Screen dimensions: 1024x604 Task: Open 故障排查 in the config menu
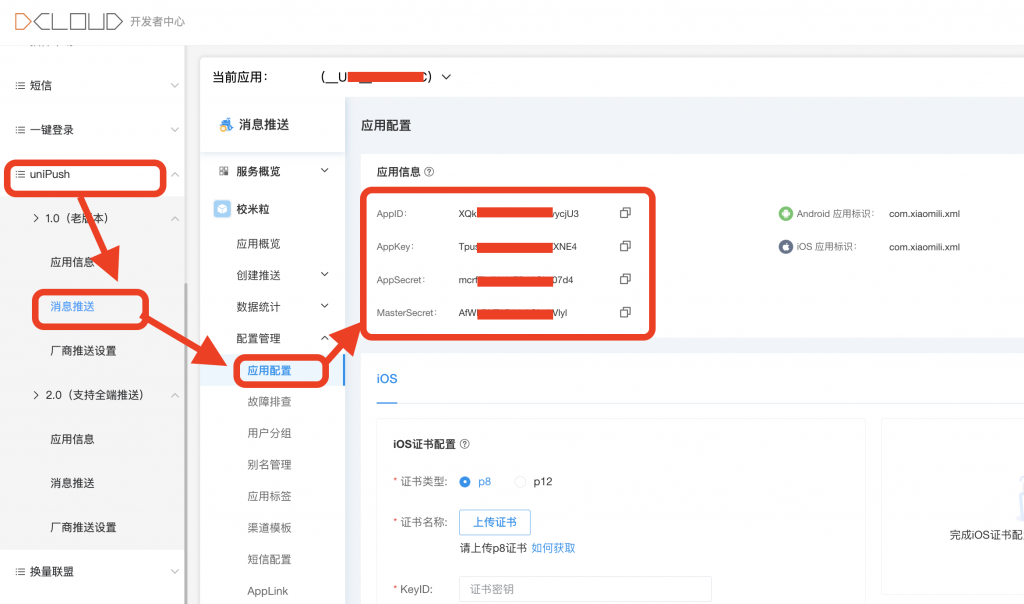pyautogui.click(x=269, y=402)
